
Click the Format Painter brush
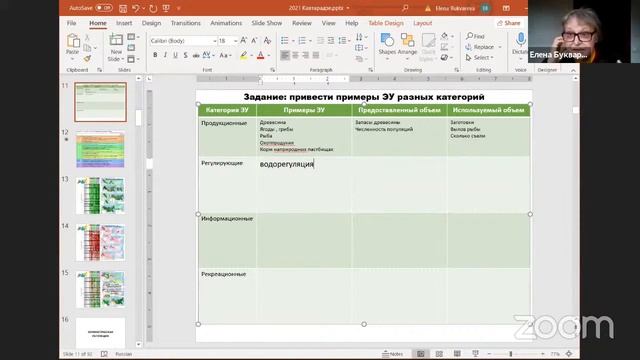pos(87,59)
